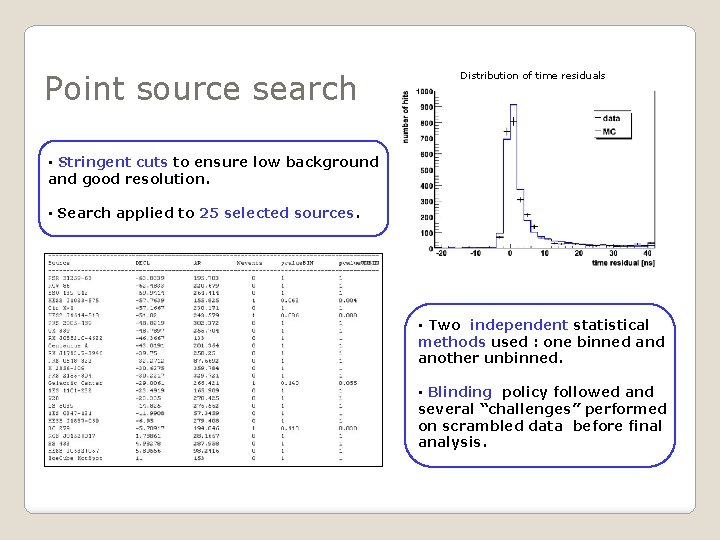The height and width of the screenshot is (540, 720).
Task: Click the "Galactic Center" table row name
Action: point(75,383)
